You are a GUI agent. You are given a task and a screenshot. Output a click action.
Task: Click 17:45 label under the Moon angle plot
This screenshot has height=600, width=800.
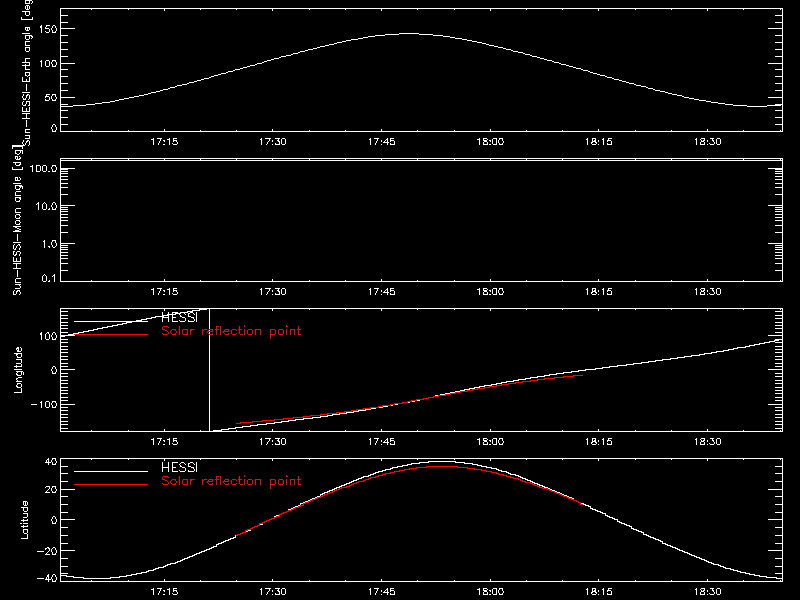pos(382,291)
